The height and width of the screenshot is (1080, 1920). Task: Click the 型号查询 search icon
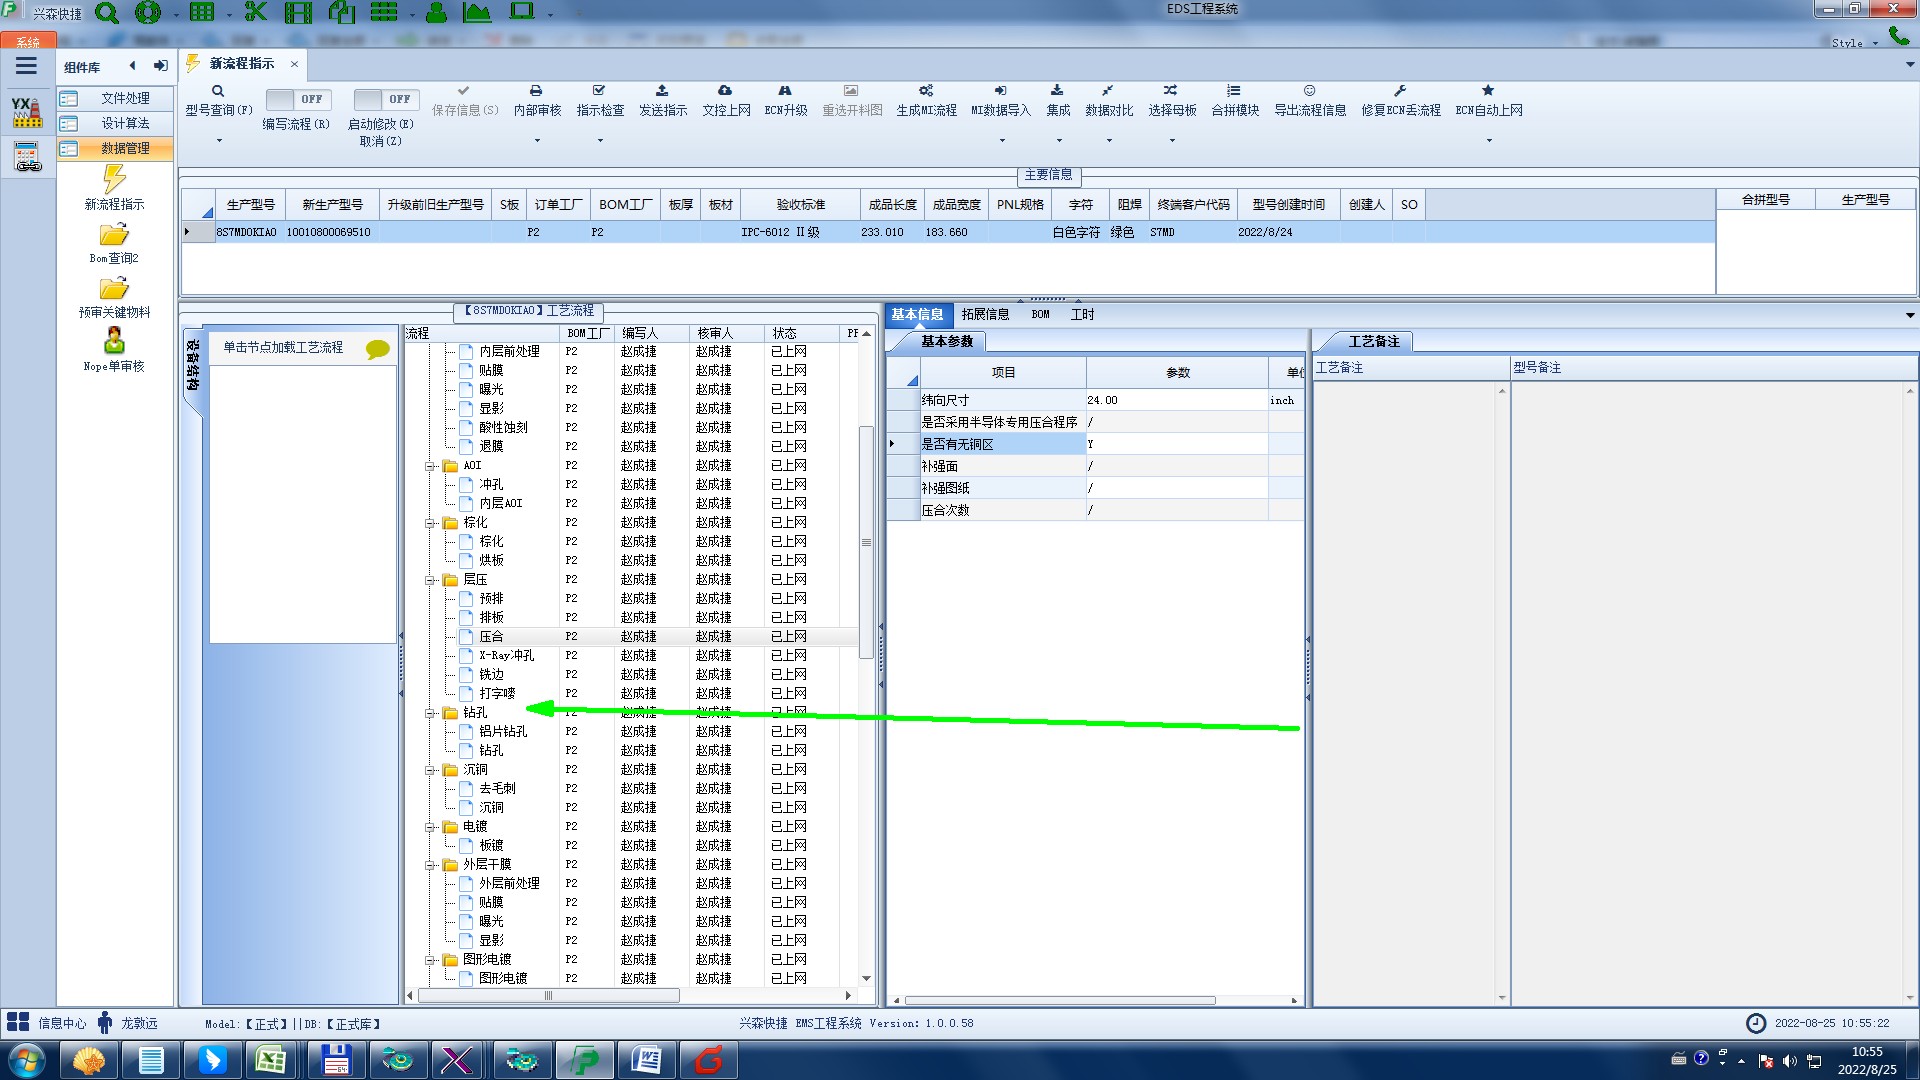pos(218,91)
